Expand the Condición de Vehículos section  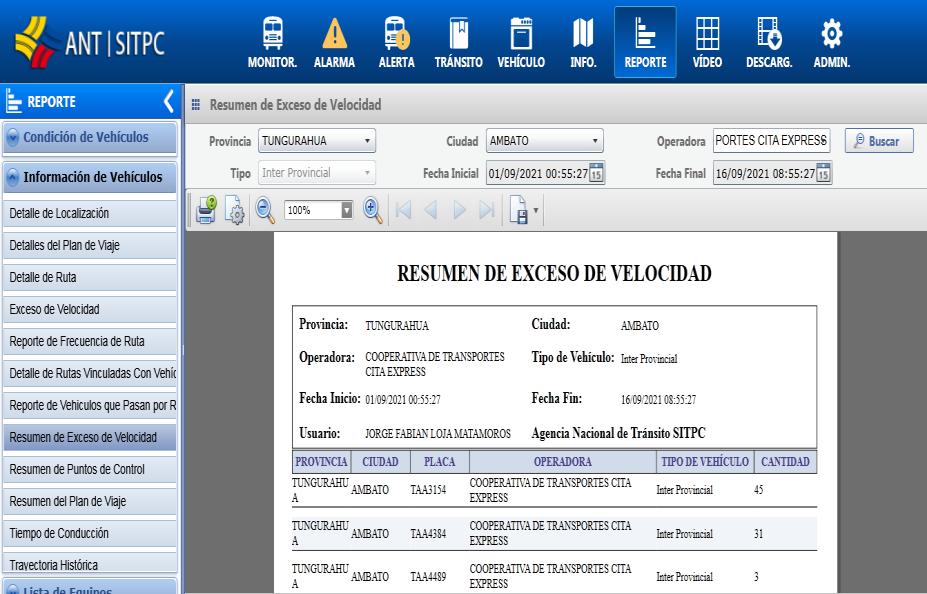coord(90,138)
